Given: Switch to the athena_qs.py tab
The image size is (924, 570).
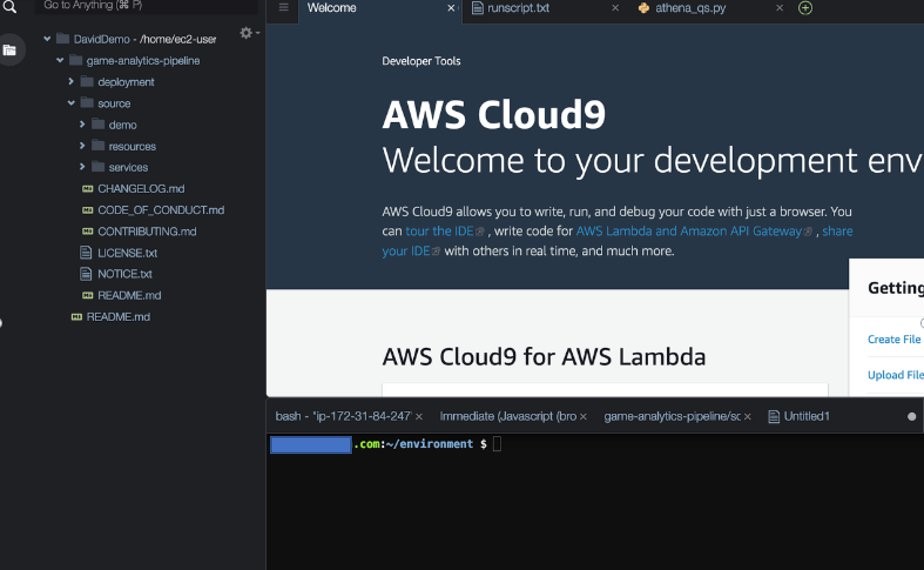Looking at the screenshot, I should click(690, 8).
